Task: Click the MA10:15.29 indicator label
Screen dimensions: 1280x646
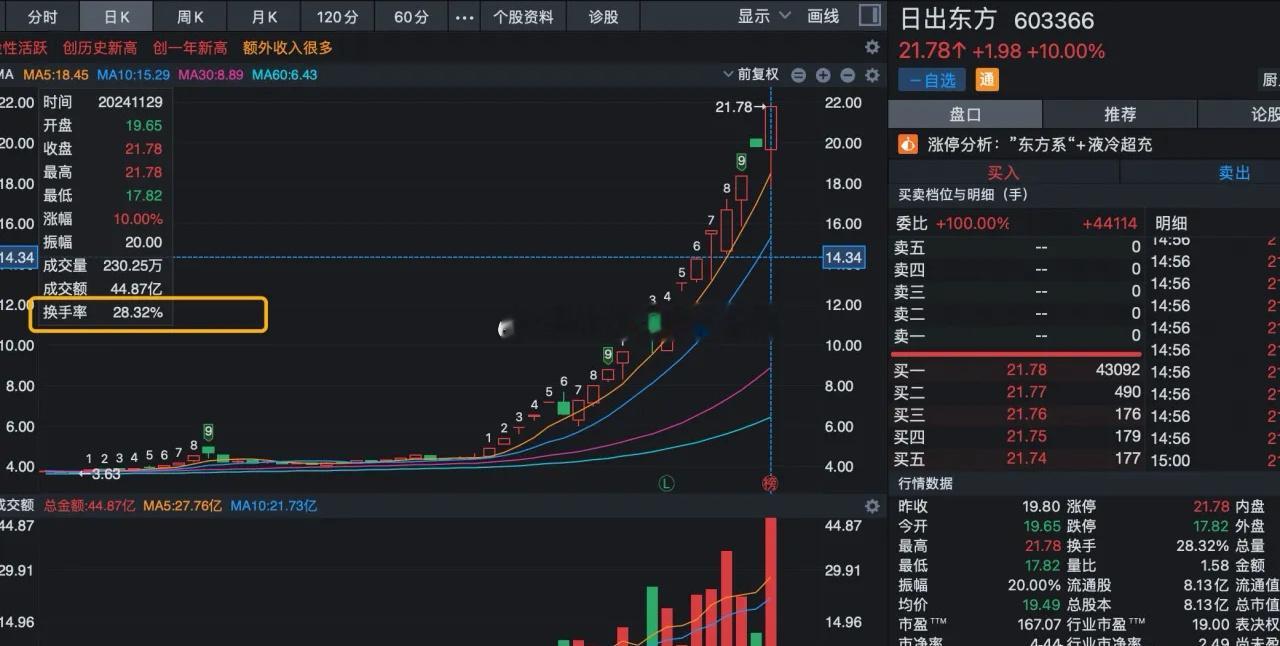Action: (134, 75)
